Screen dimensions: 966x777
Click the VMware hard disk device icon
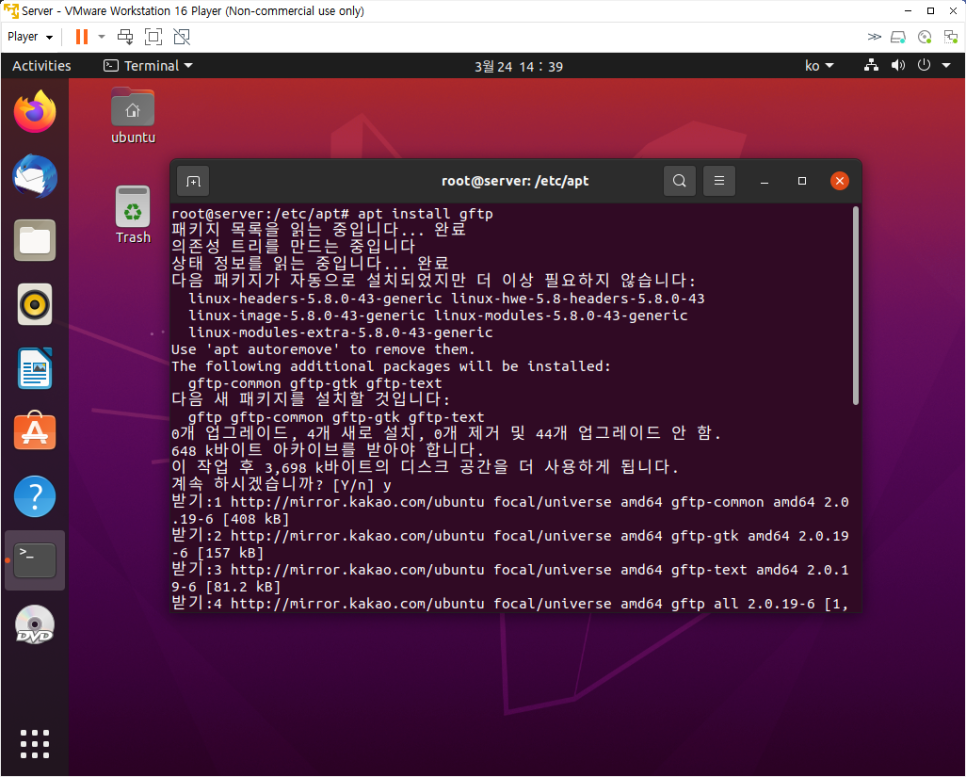(898, 37)
